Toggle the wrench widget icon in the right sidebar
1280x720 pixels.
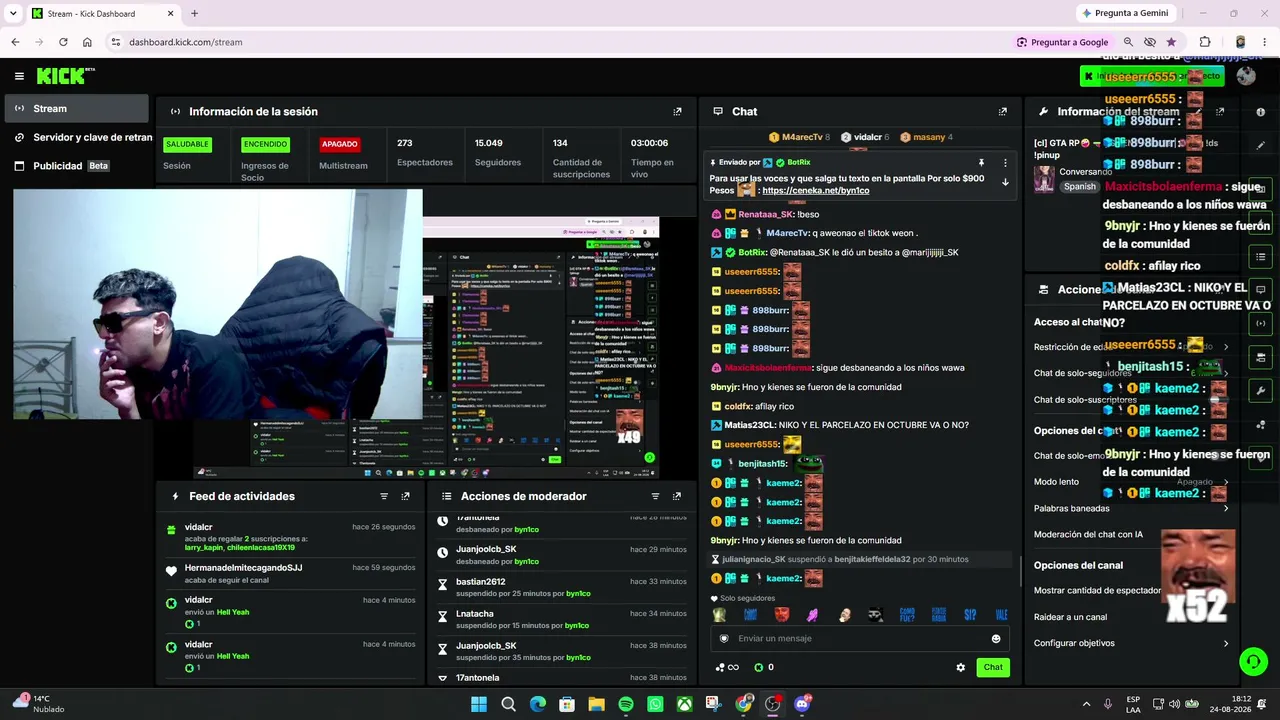point(1261,391)
